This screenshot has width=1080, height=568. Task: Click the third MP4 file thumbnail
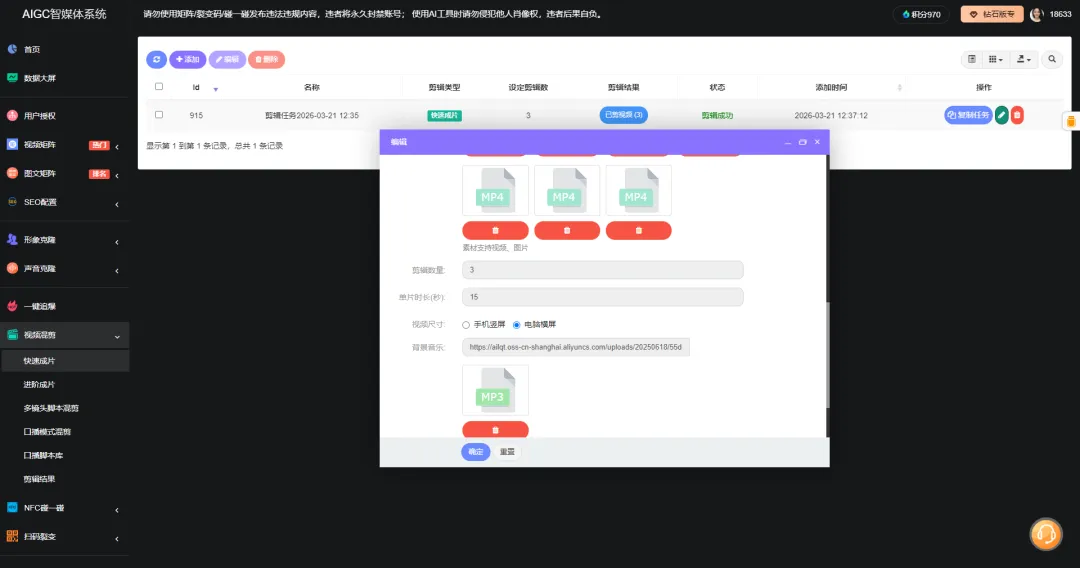[638, 191]
